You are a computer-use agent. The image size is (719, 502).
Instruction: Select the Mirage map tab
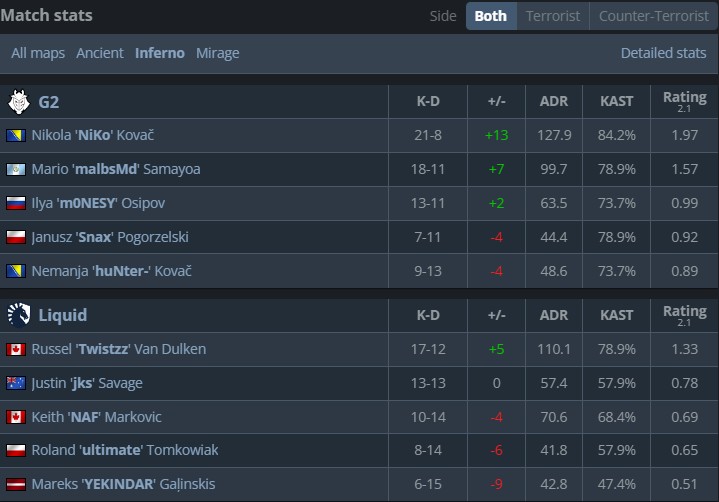(217, 53)
